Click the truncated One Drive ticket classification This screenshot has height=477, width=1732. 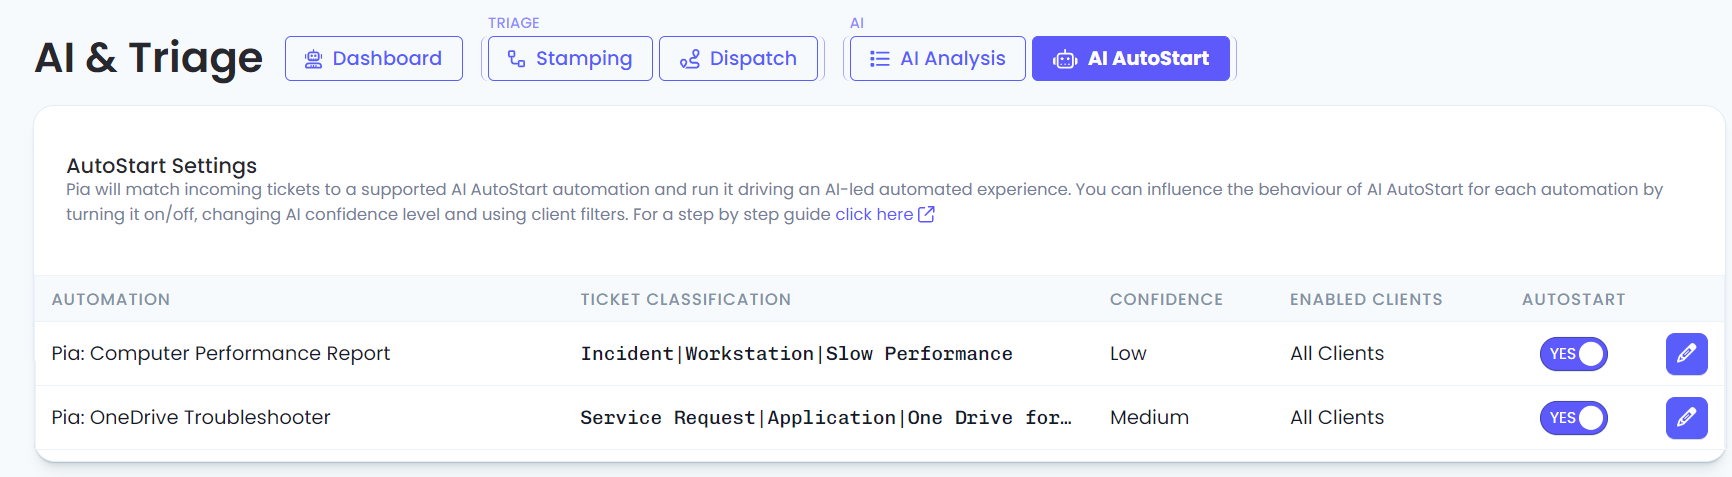pos(826,418)
